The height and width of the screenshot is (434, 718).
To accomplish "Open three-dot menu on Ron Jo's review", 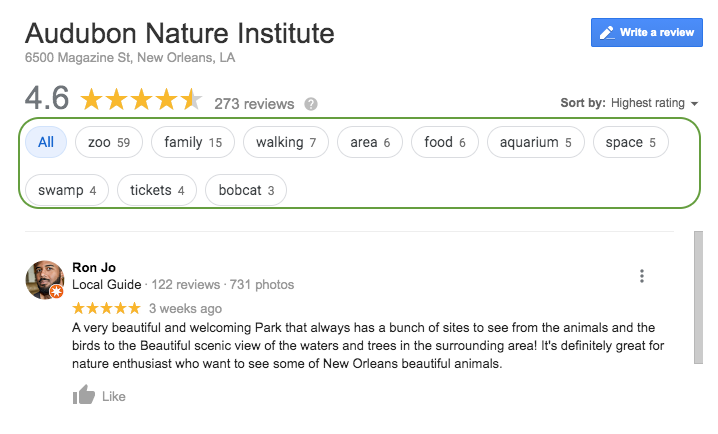I will [642, 277].
